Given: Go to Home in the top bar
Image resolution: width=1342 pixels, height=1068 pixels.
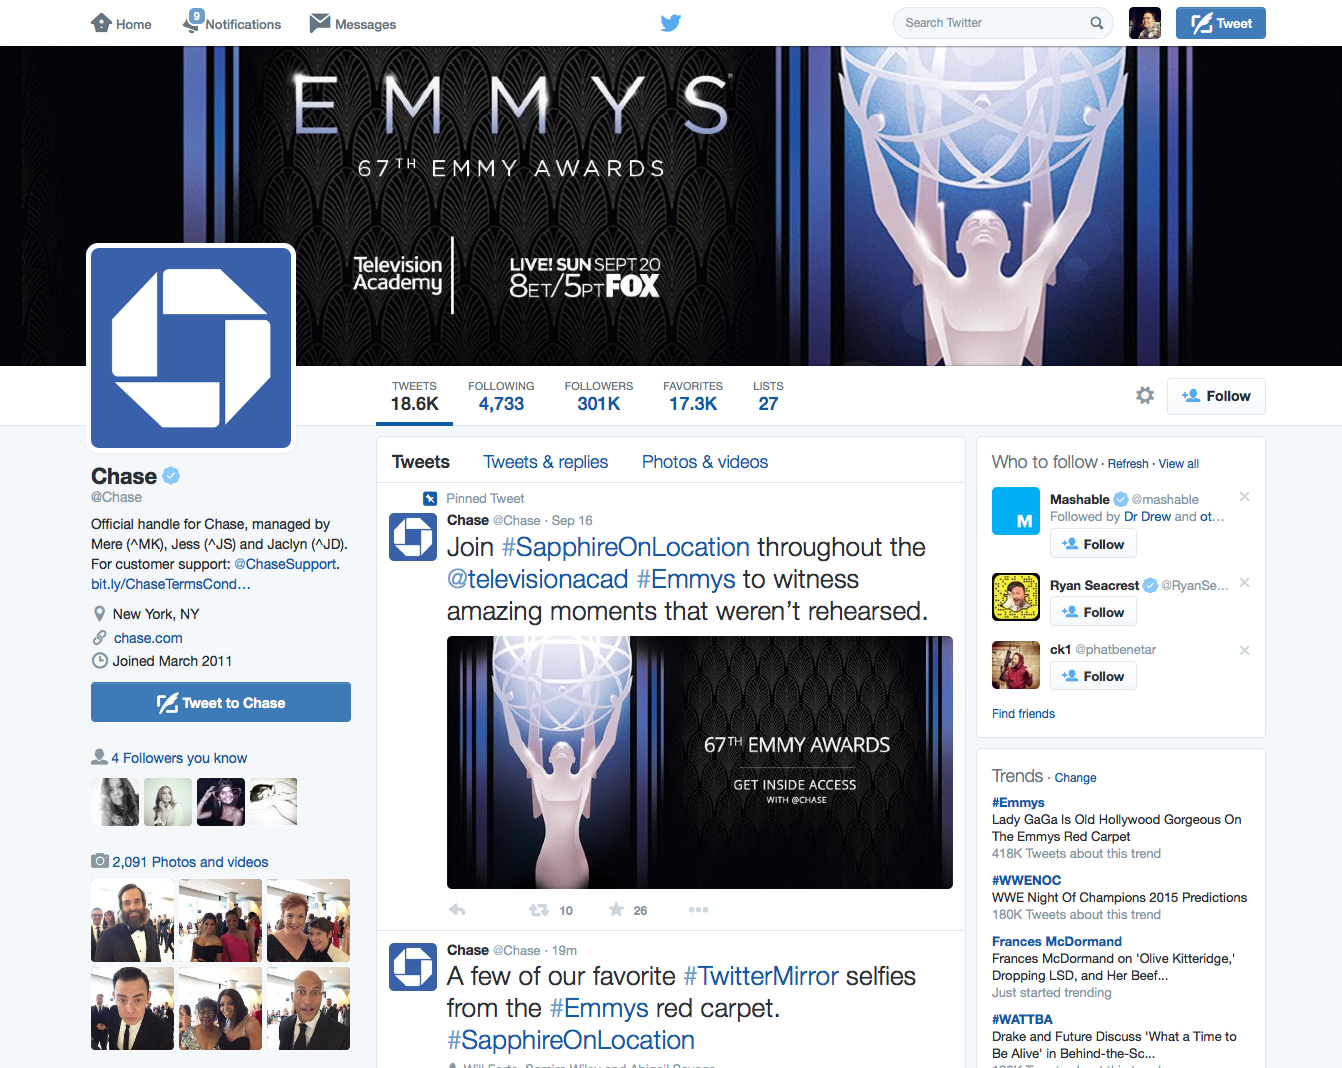Looking at the screenshot, I should (121, 23).
